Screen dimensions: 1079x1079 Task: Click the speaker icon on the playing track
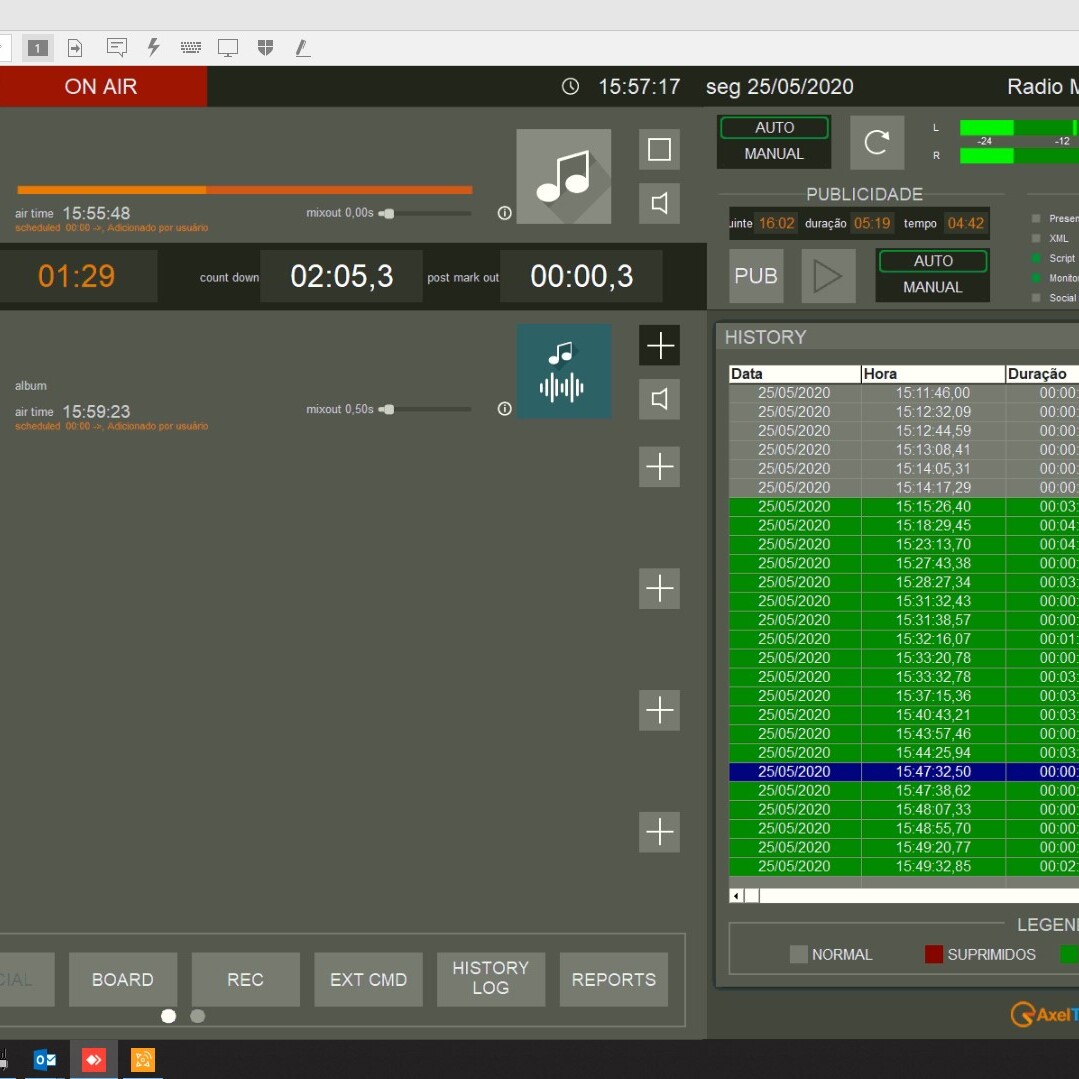(x=659, y=204)
